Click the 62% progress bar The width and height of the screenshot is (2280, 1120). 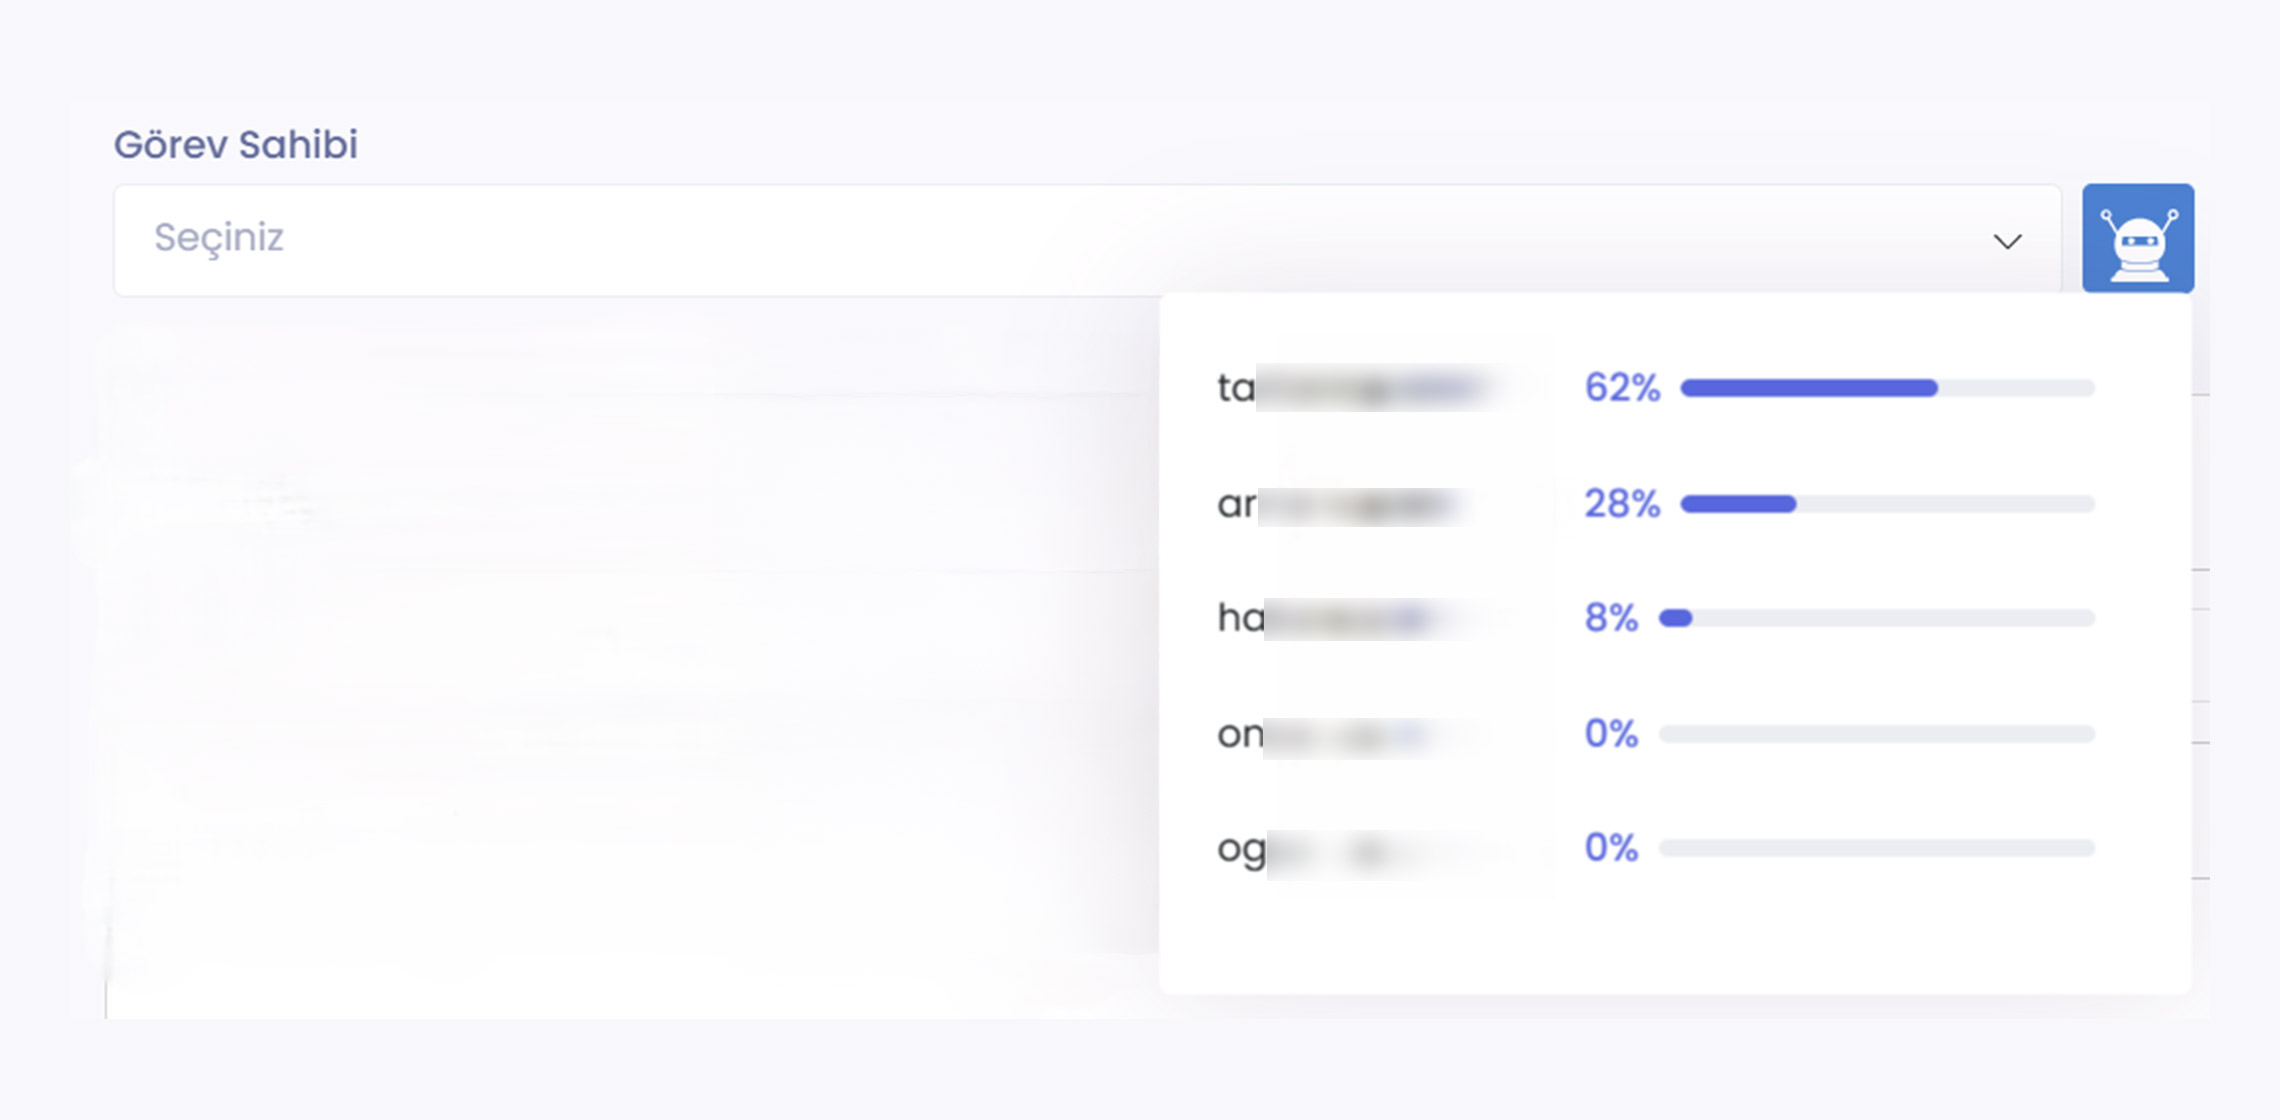point(1886,388)
